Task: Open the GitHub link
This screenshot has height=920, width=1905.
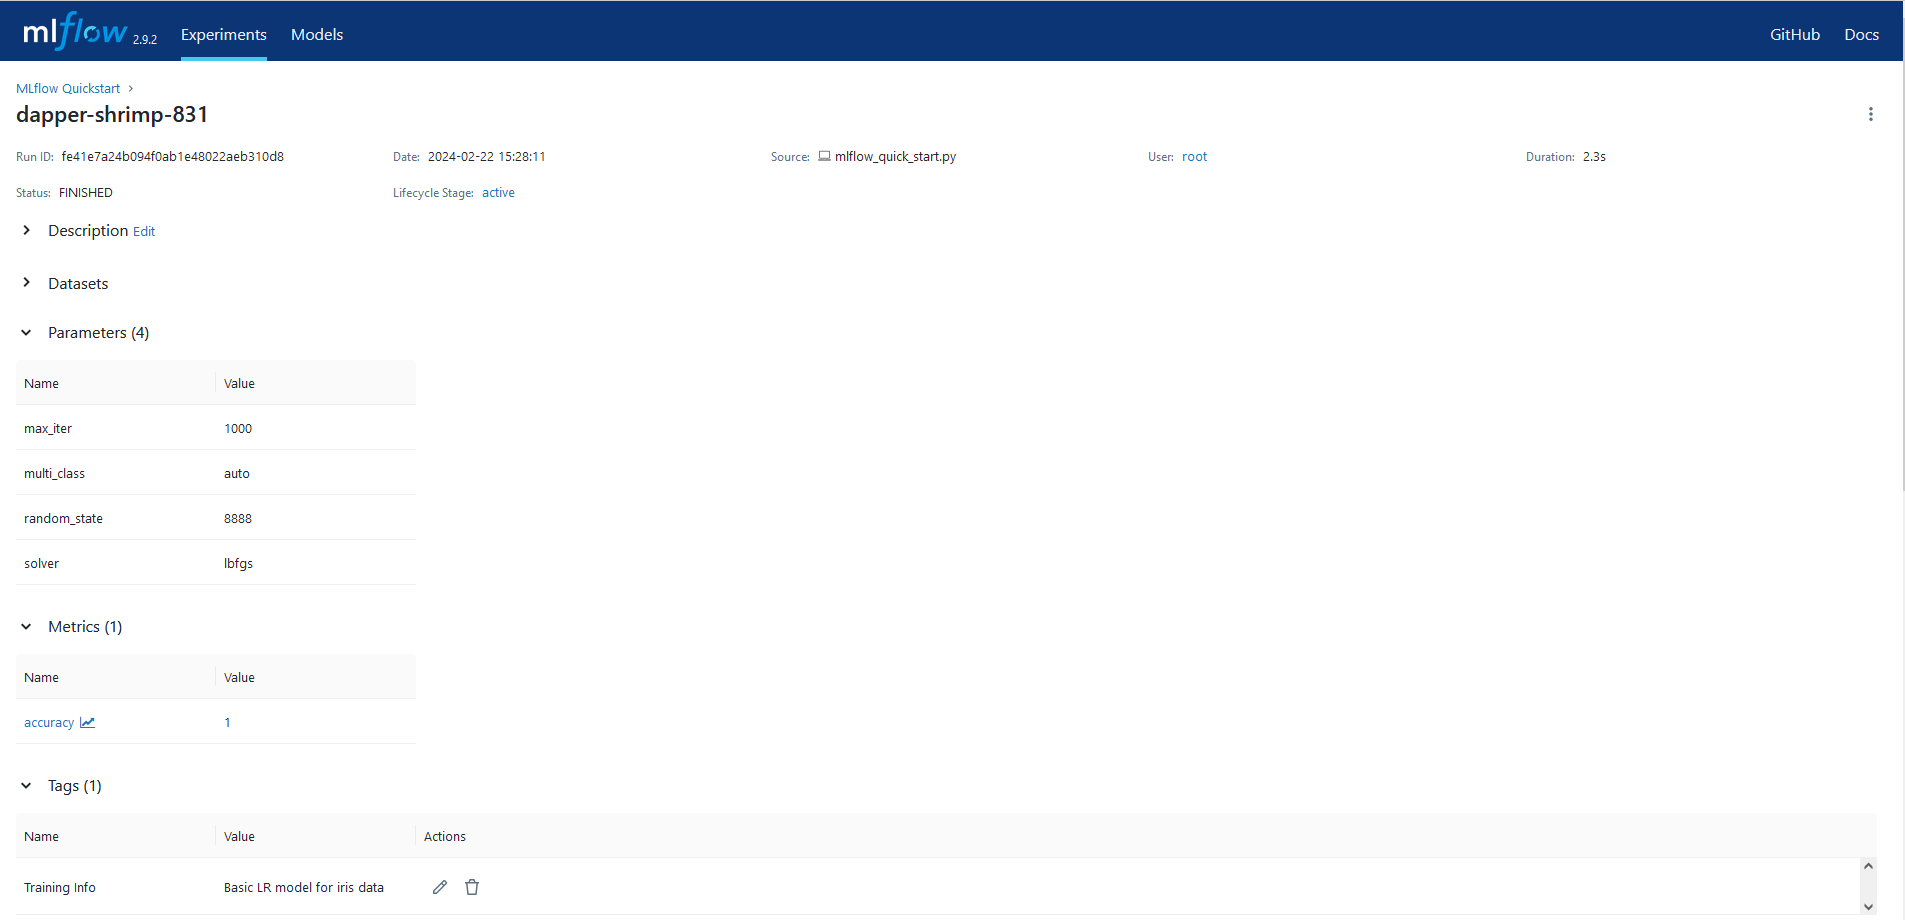Action: pyautogui.click(x=1795, y=34)
